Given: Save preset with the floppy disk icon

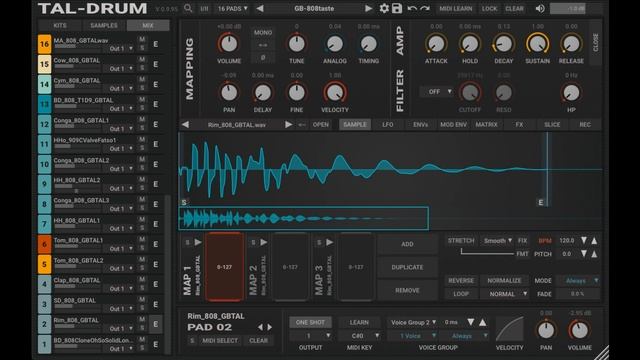Looking at the screenshot, I should point(397,8).
